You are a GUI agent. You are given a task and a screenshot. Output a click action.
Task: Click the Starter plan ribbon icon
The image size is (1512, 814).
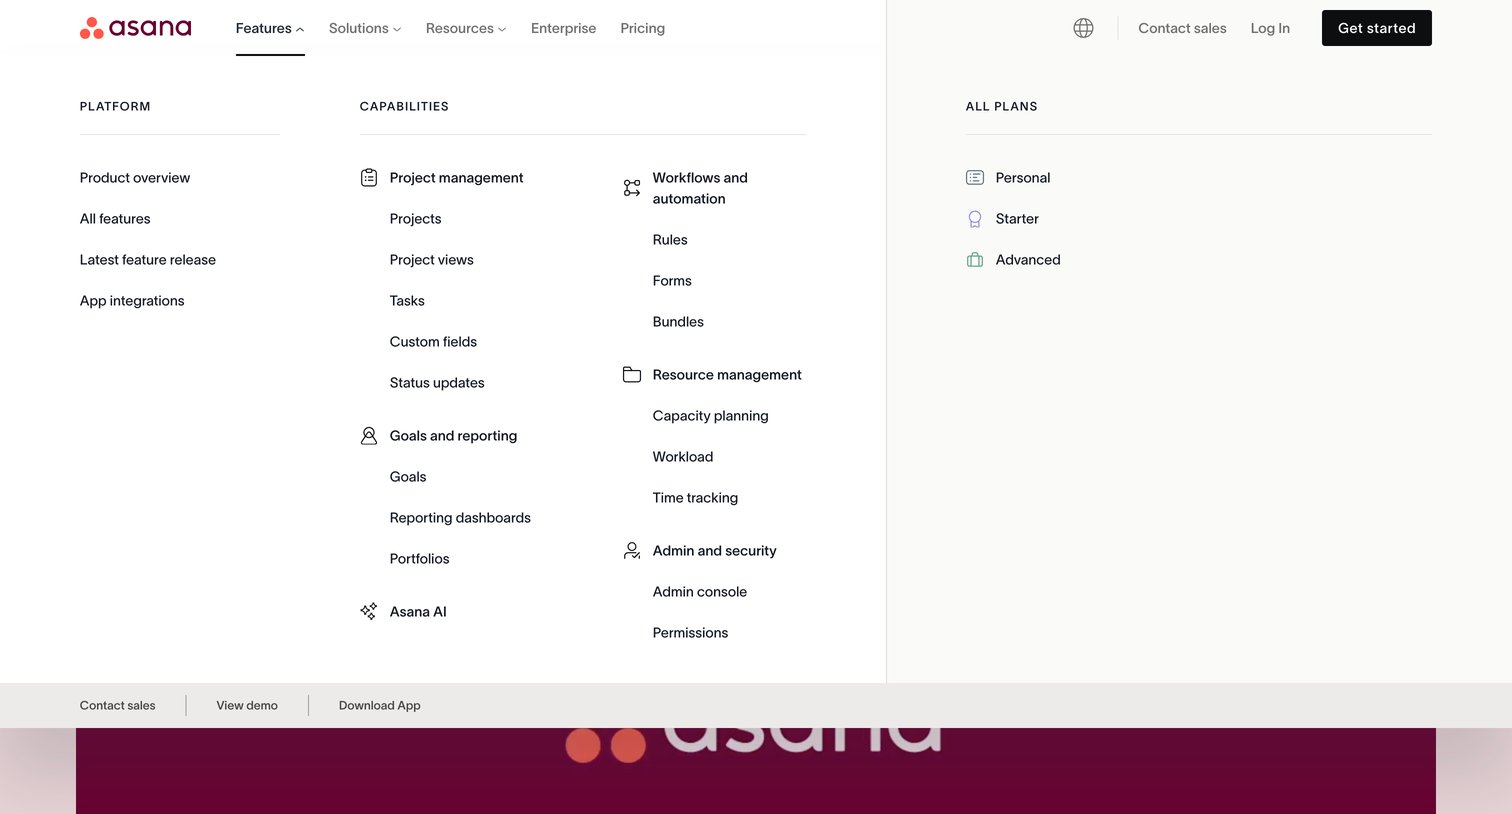(975, 219)
